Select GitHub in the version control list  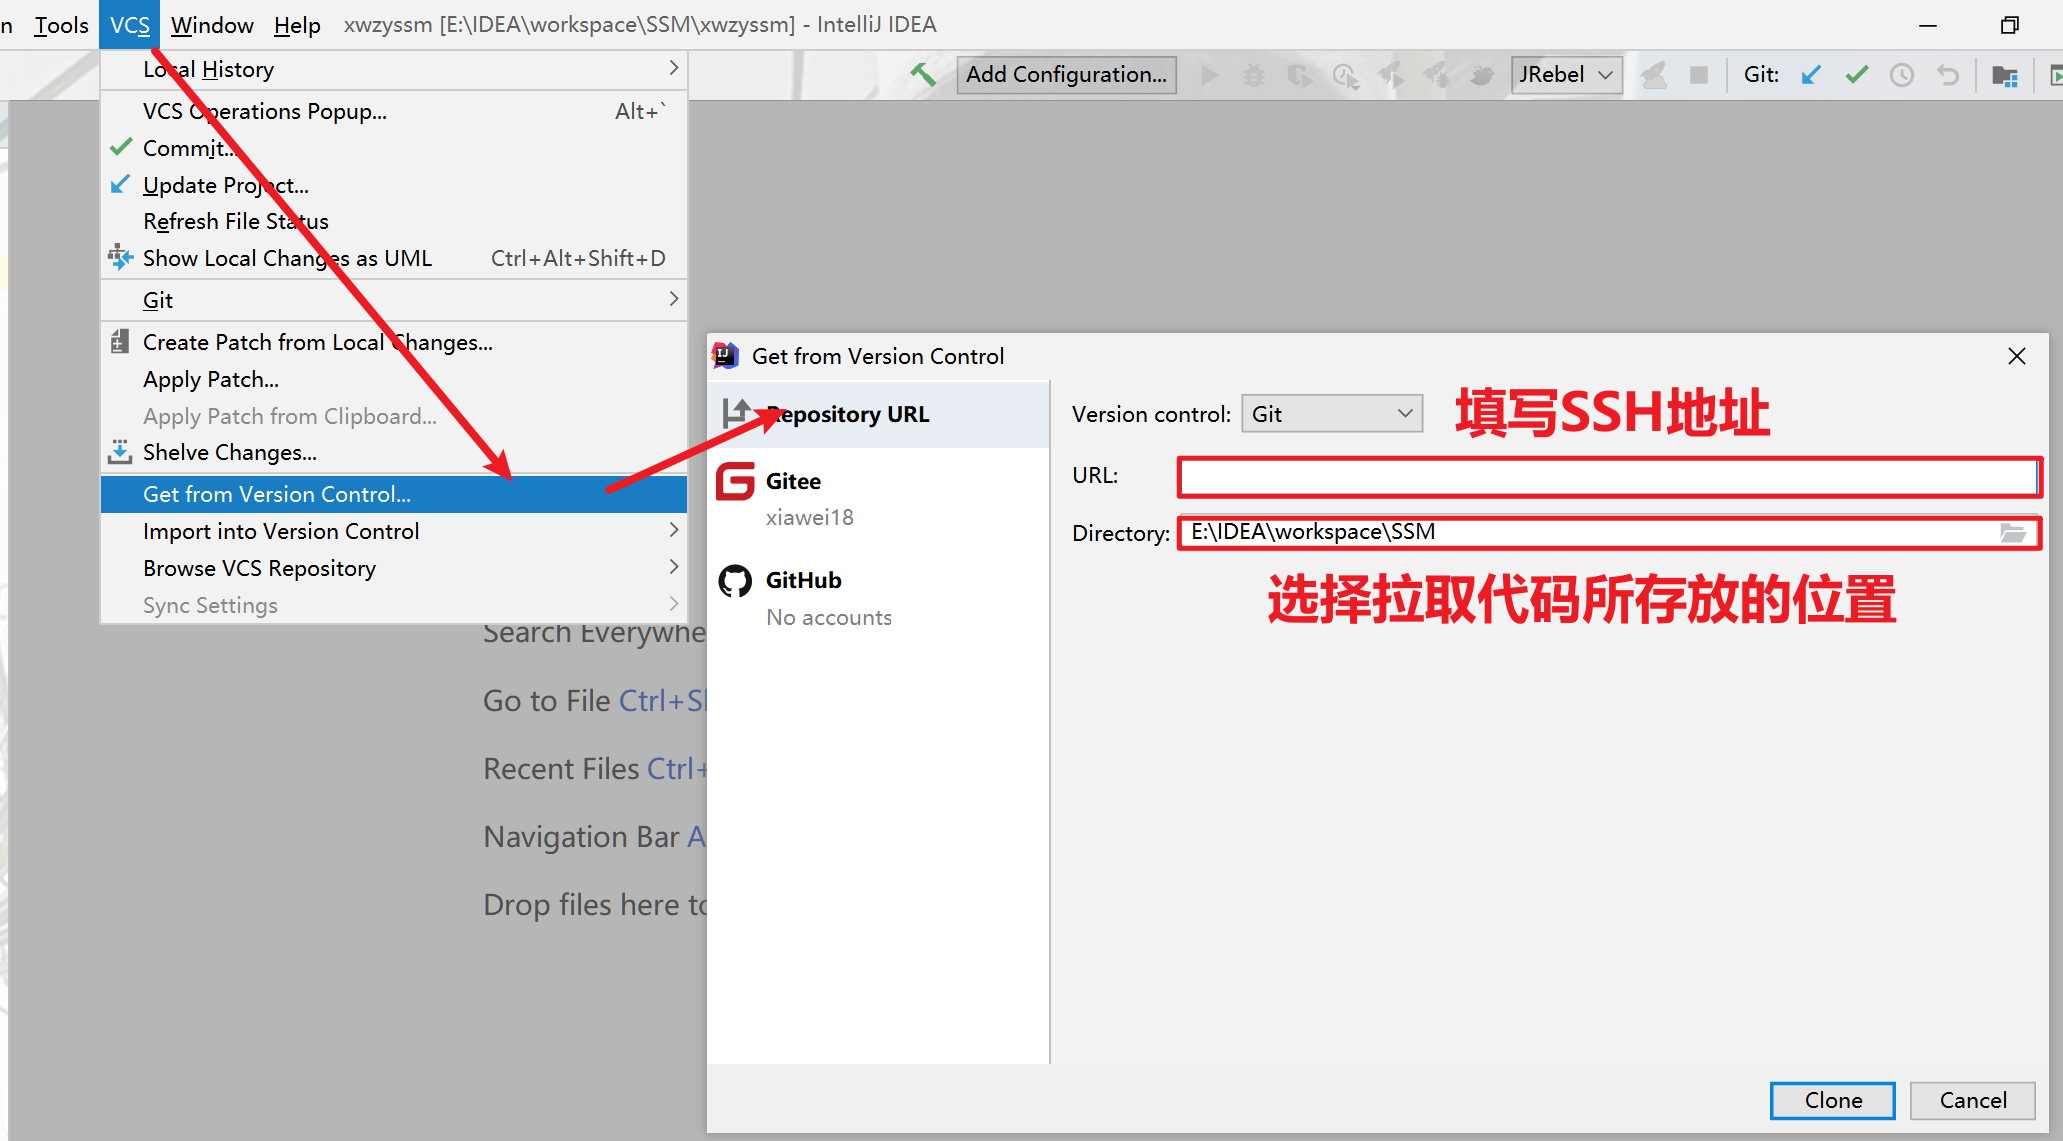(x=803, y=581)
